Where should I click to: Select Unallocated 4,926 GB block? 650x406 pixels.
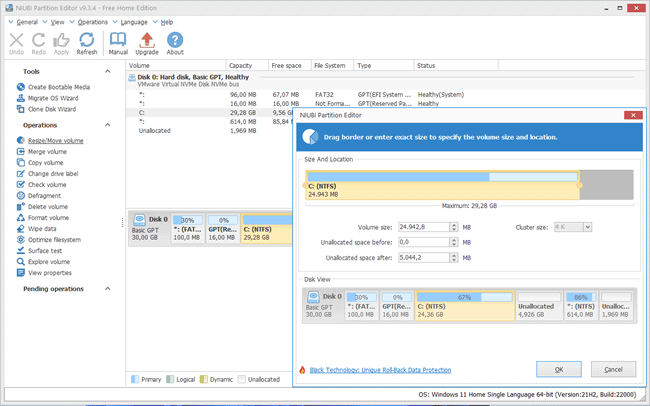tap(539, 305)
